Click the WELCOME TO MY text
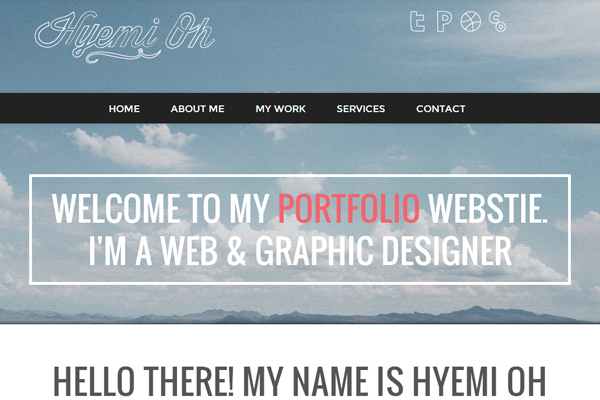Image resolution: width=600 pixels, height=400 pixels. pos(161,209)
